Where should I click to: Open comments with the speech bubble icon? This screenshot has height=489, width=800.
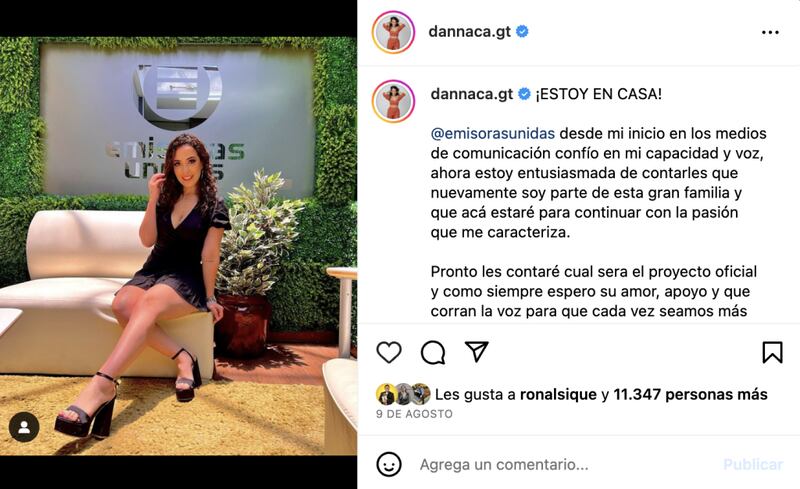(433, 352)
